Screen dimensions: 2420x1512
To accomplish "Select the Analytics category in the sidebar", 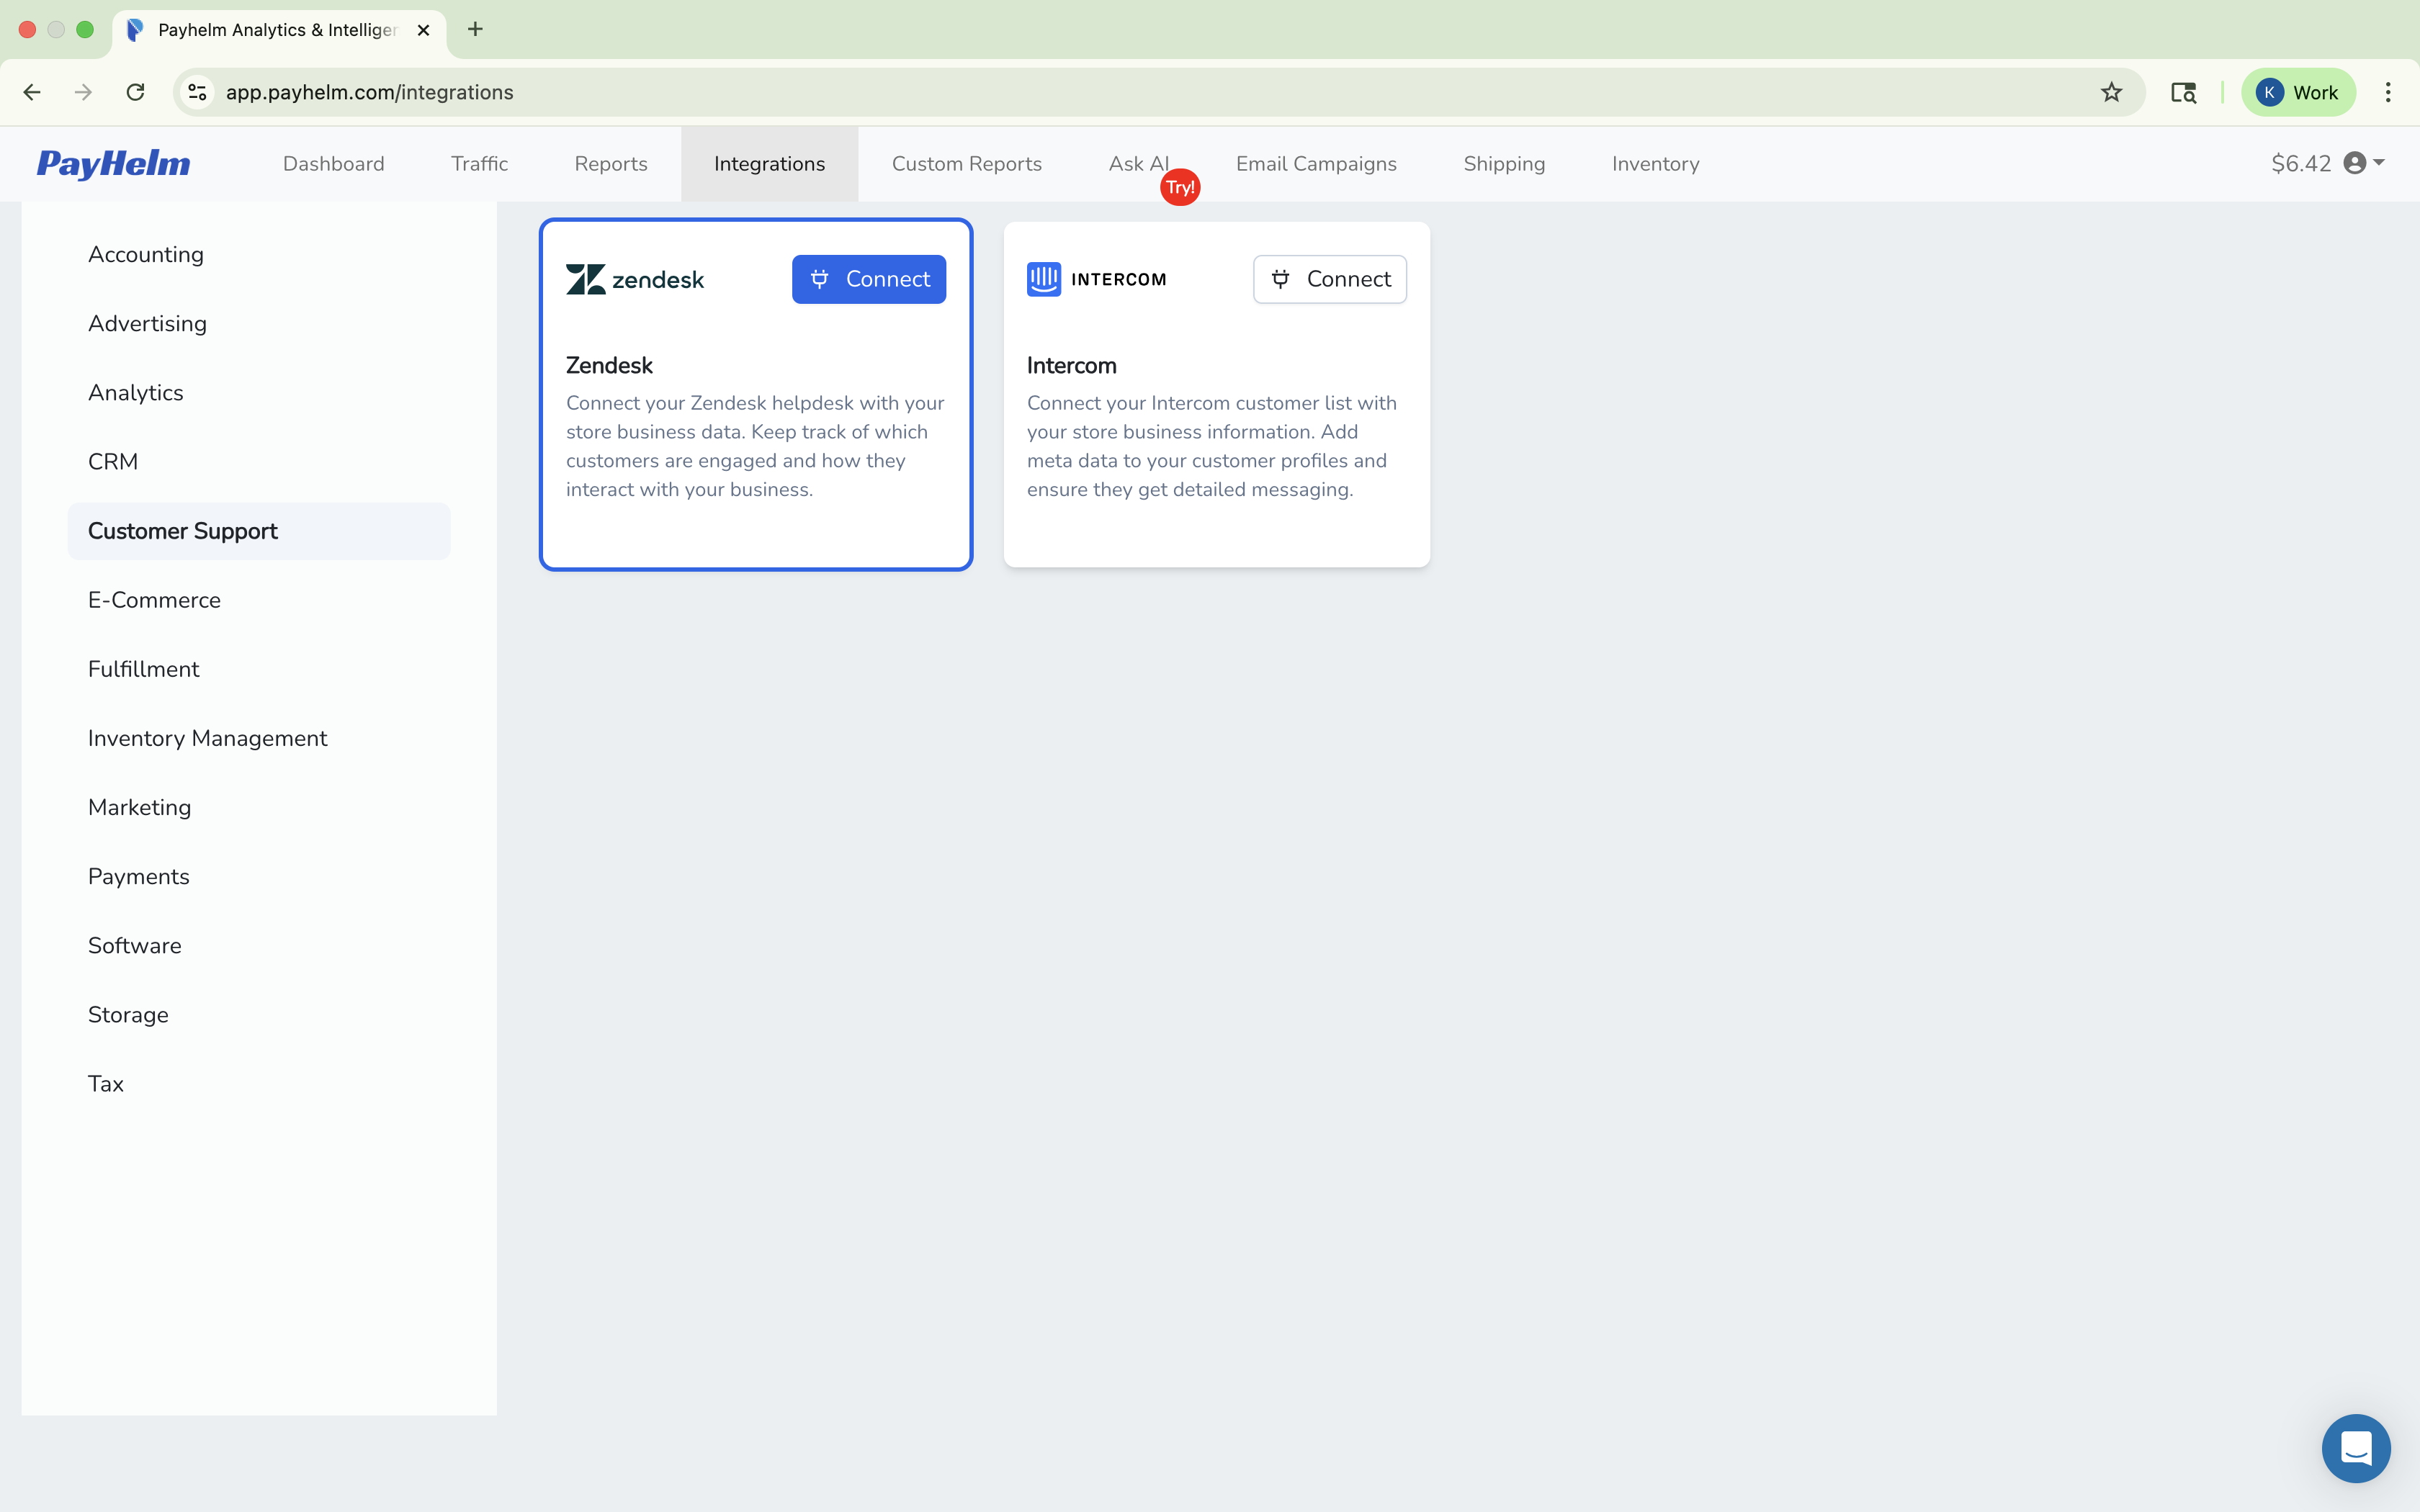I will (136, 392).
